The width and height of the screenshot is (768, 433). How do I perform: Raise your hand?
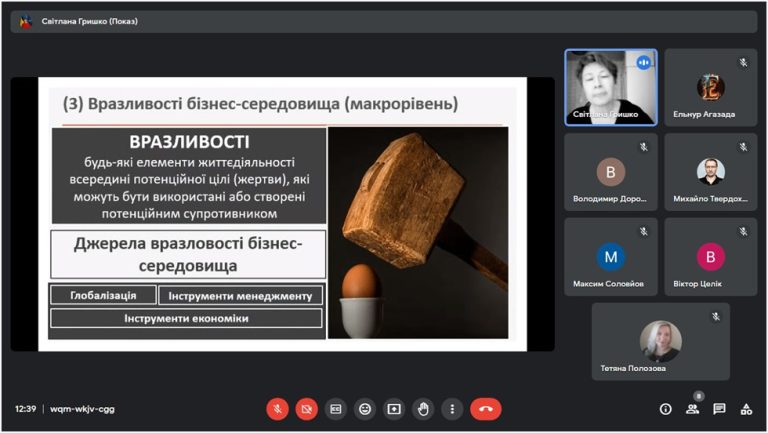[x=423, y=409]
